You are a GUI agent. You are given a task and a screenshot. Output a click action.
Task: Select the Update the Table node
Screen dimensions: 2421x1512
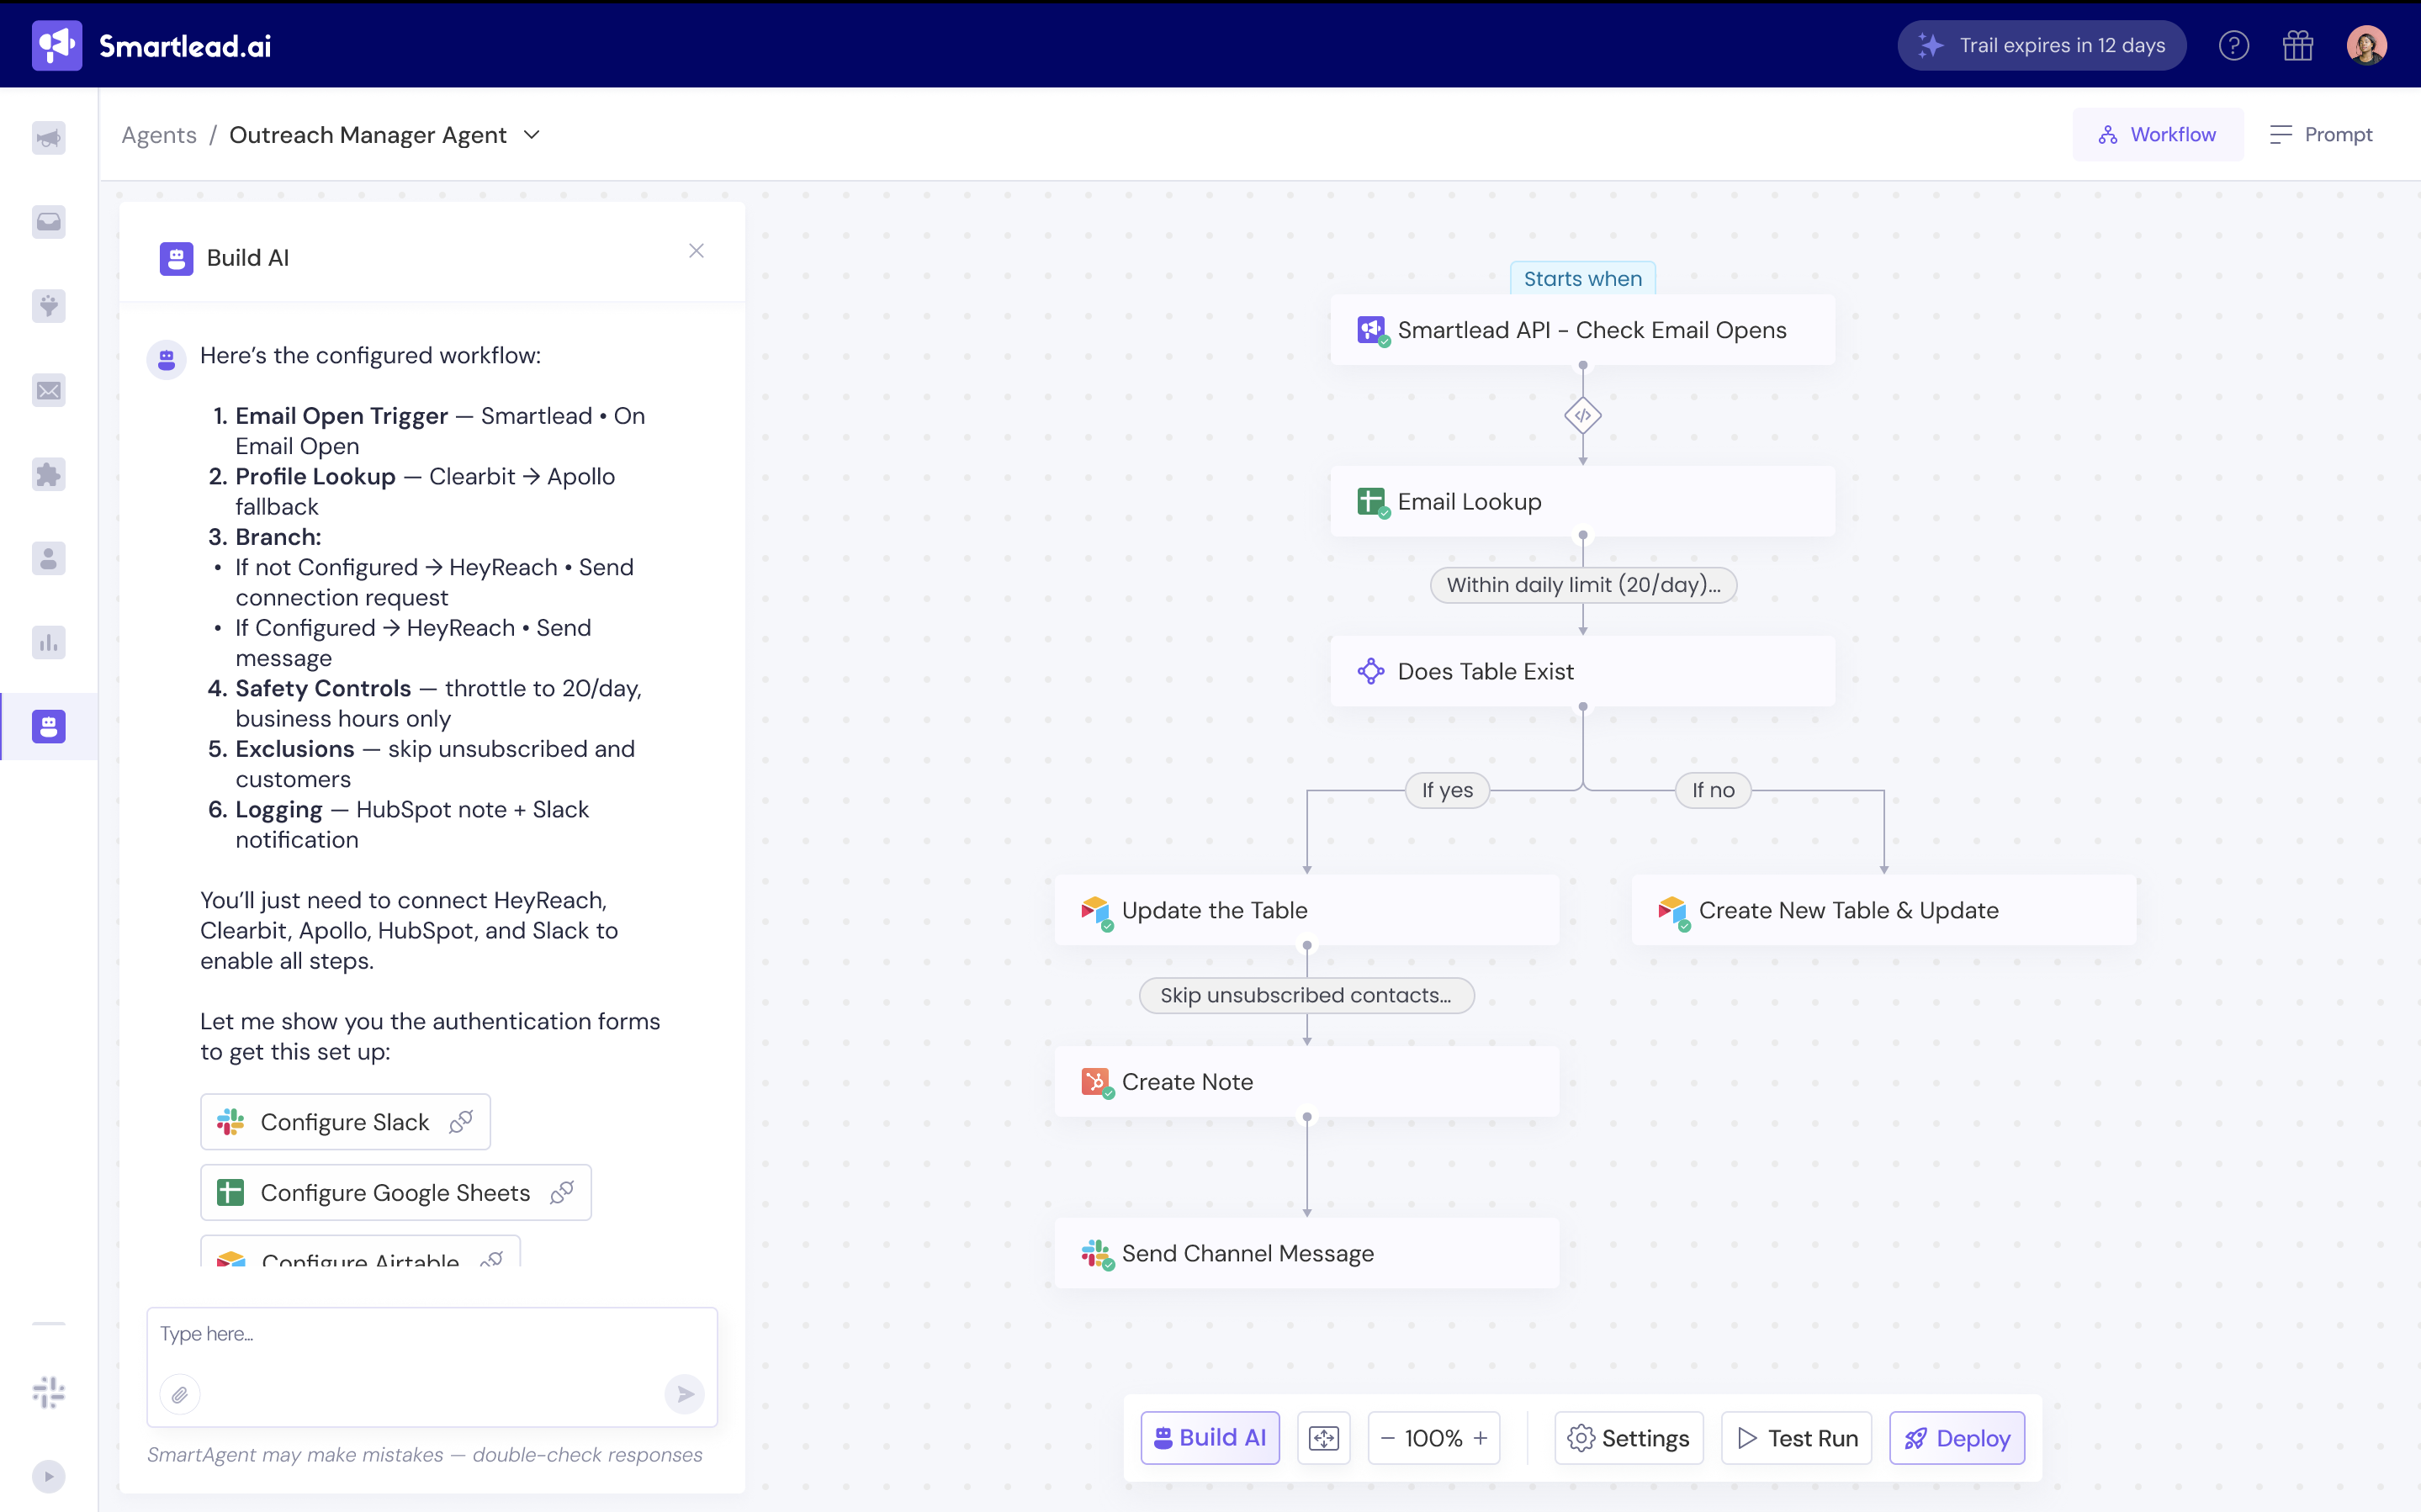pos(1307,910)
